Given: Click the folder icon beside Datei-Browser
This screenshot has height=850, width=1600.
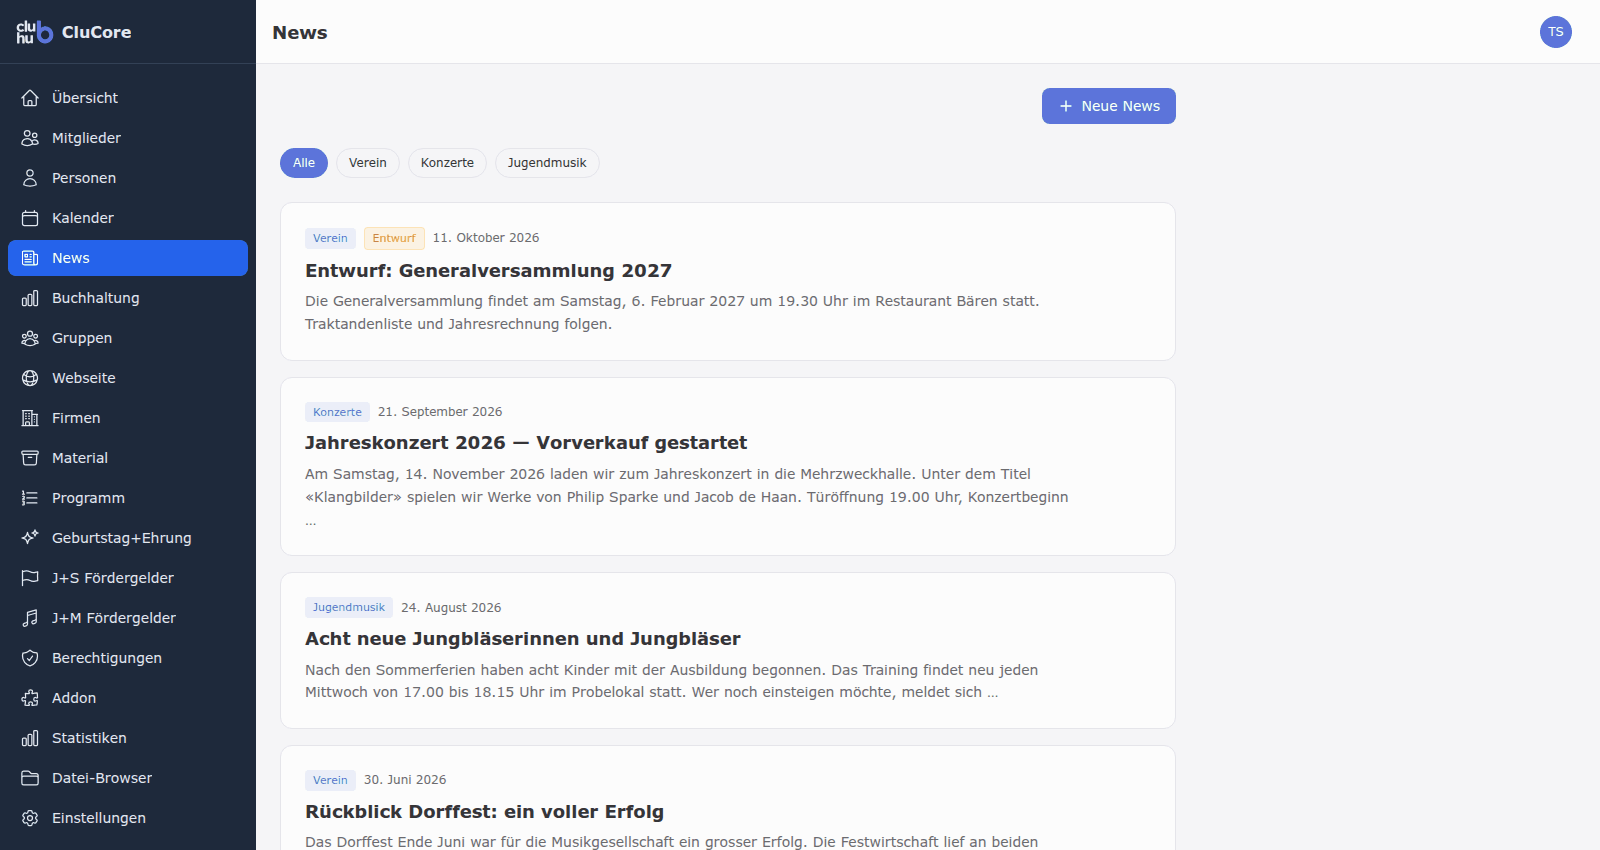Looking at the screenshot, I should point(30,778).
